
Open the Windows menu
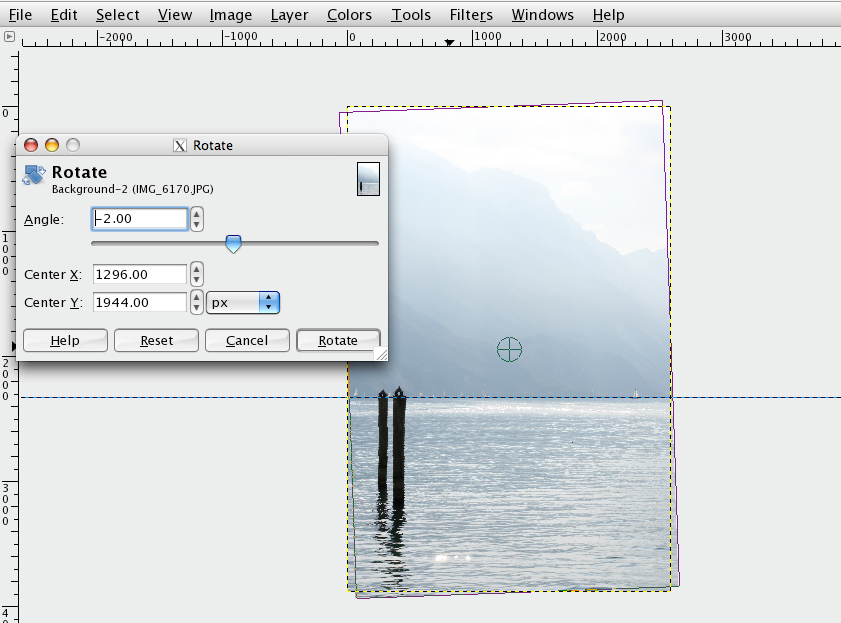(x=542, y=14)
